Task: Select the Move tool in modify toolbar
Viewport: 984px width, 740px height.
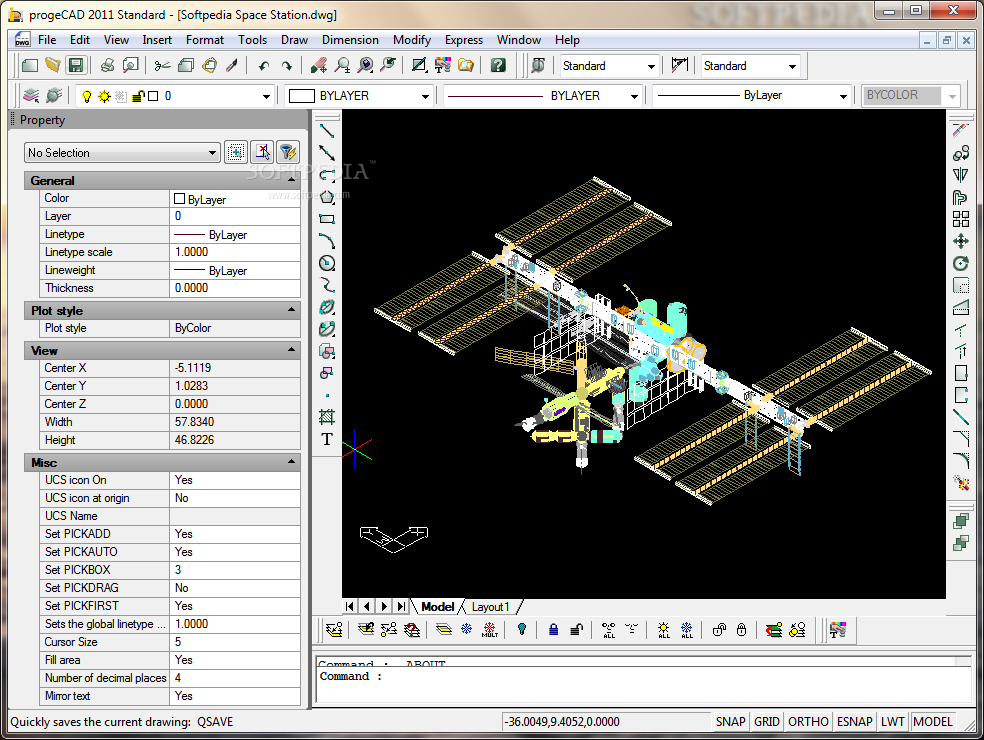Action: [x=960, y=241]
